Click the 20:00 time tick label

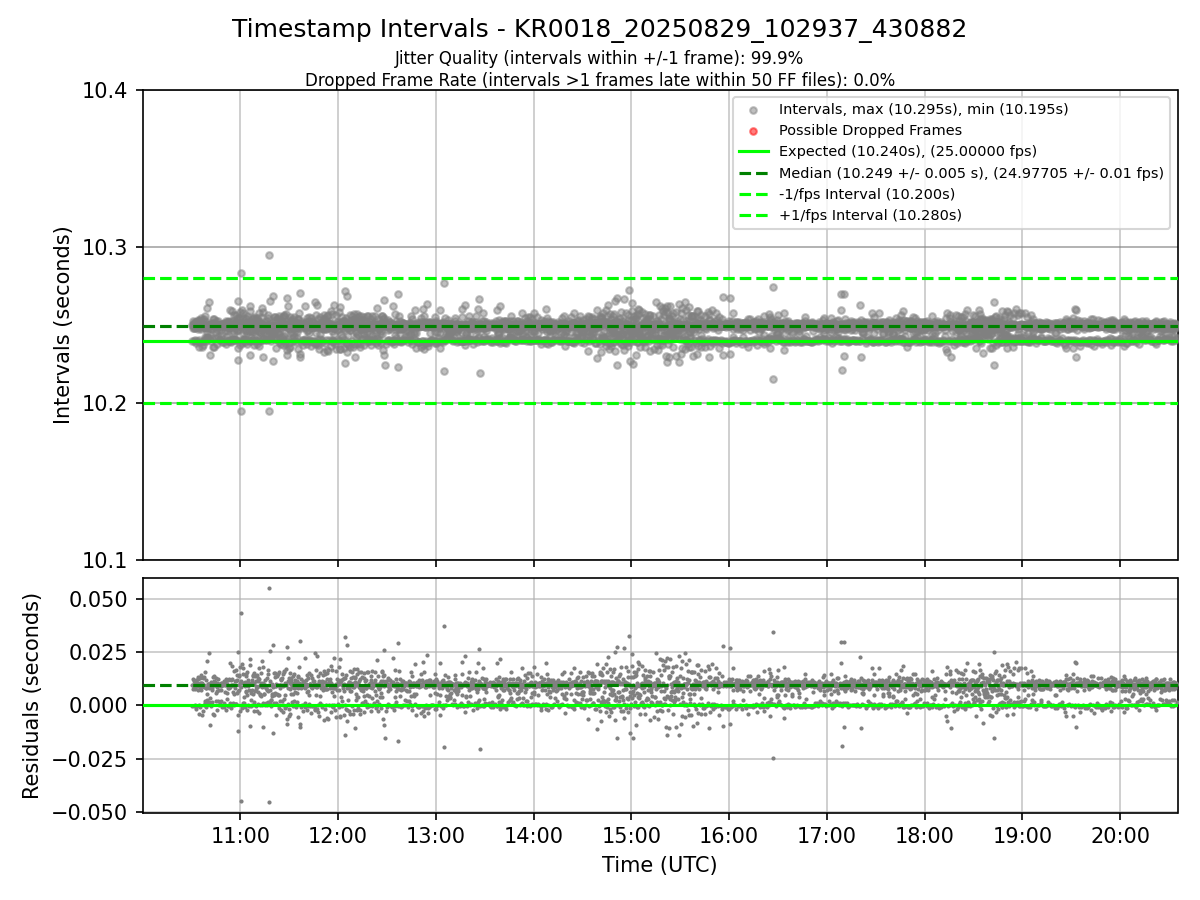1120,834
